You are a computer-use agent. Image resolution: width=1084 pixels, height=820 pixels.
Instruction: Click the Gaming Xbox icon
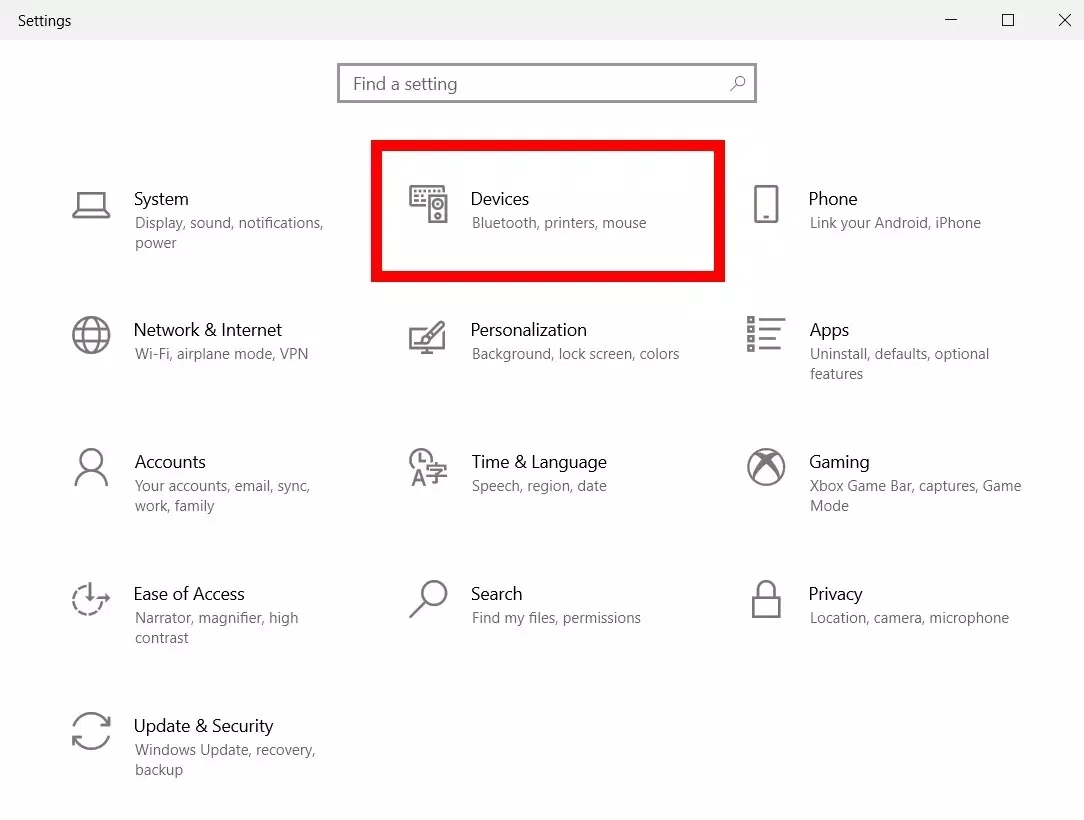765,467
